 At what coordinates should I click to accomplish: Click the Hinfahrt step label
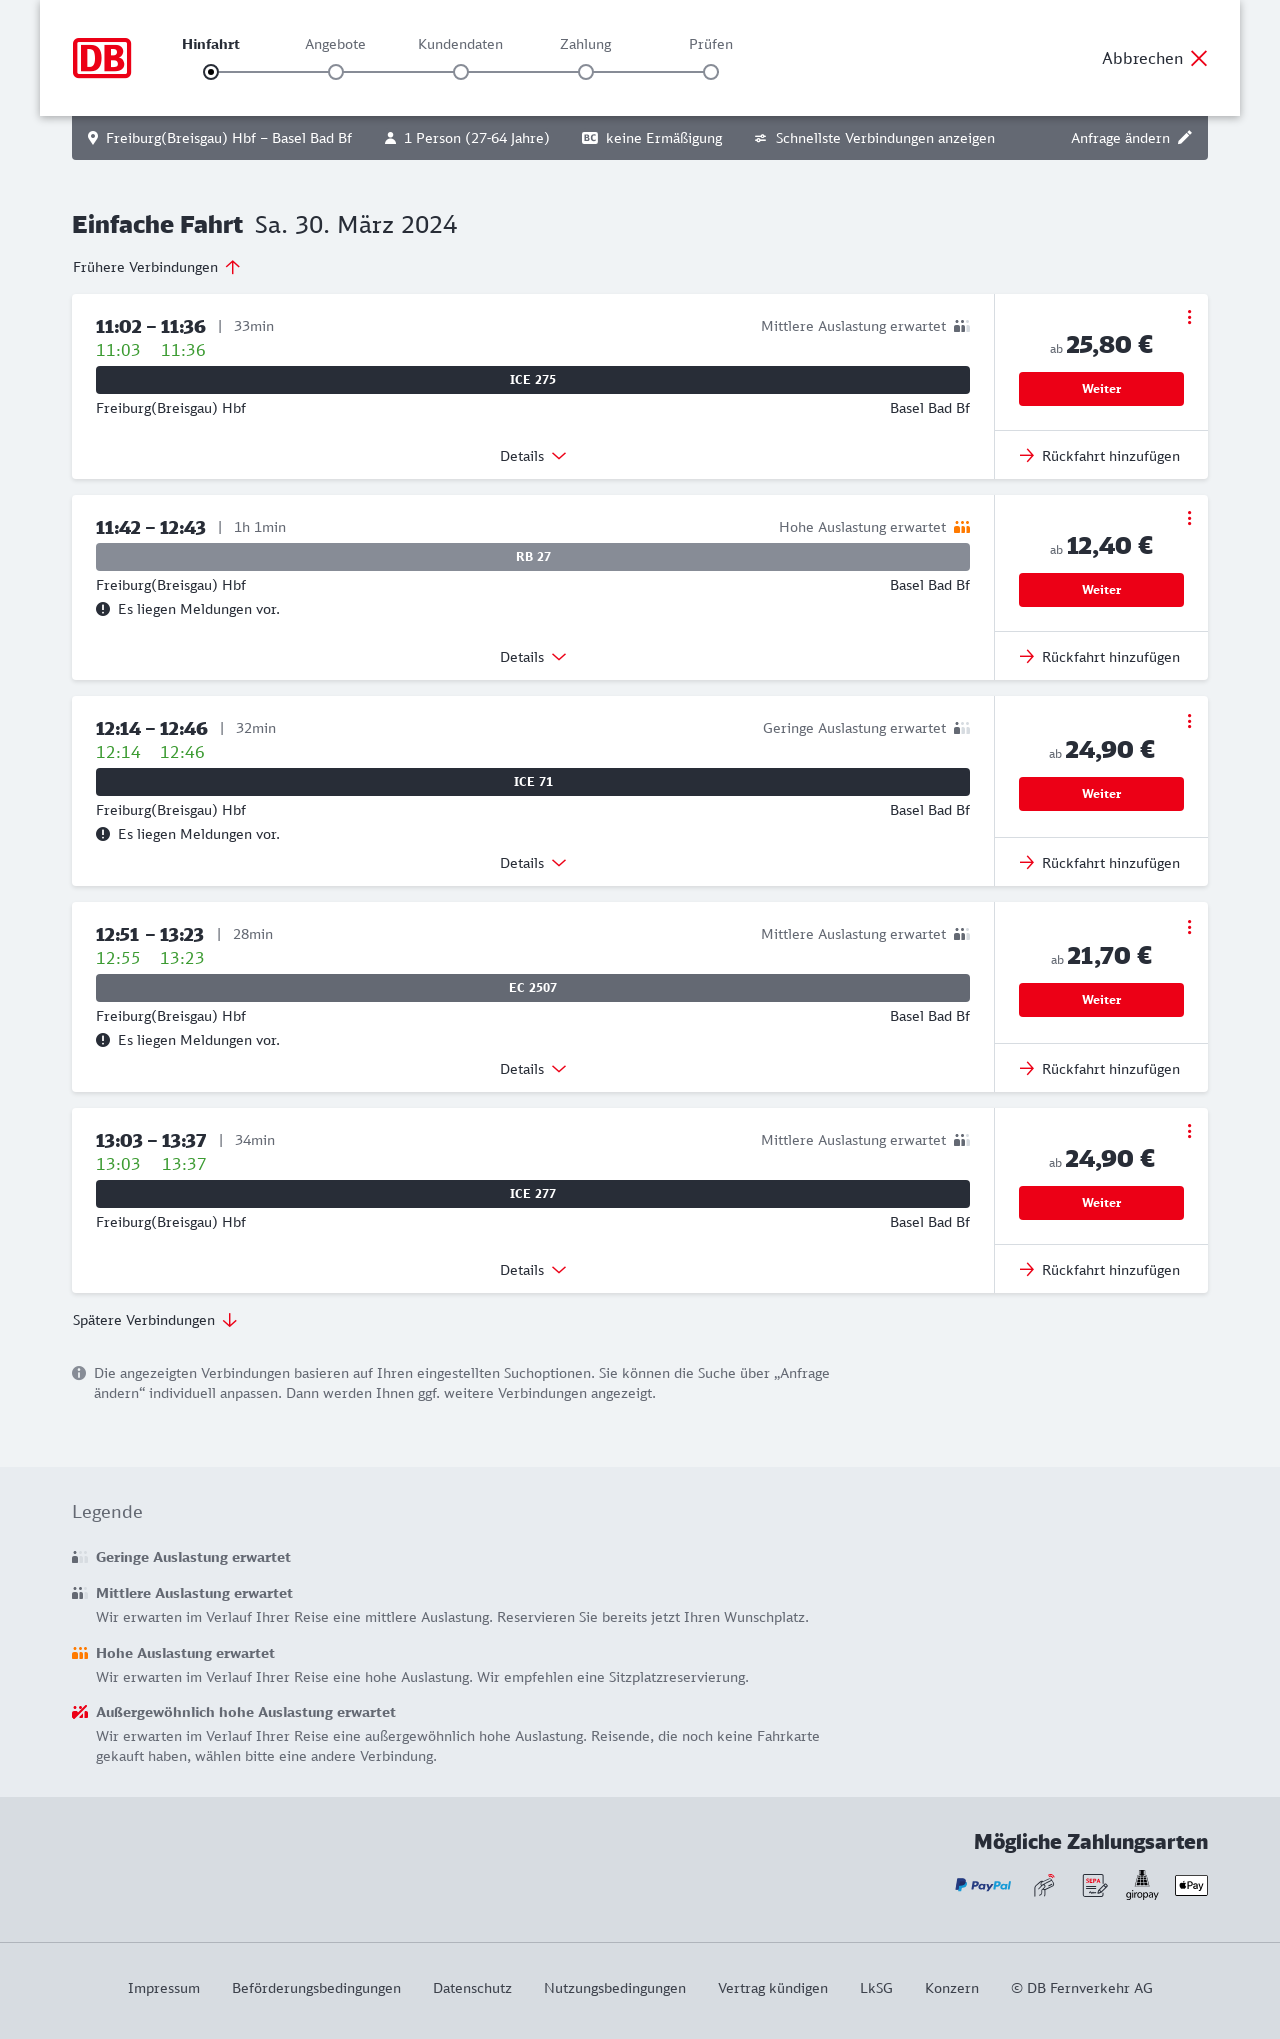click(211, 44)
